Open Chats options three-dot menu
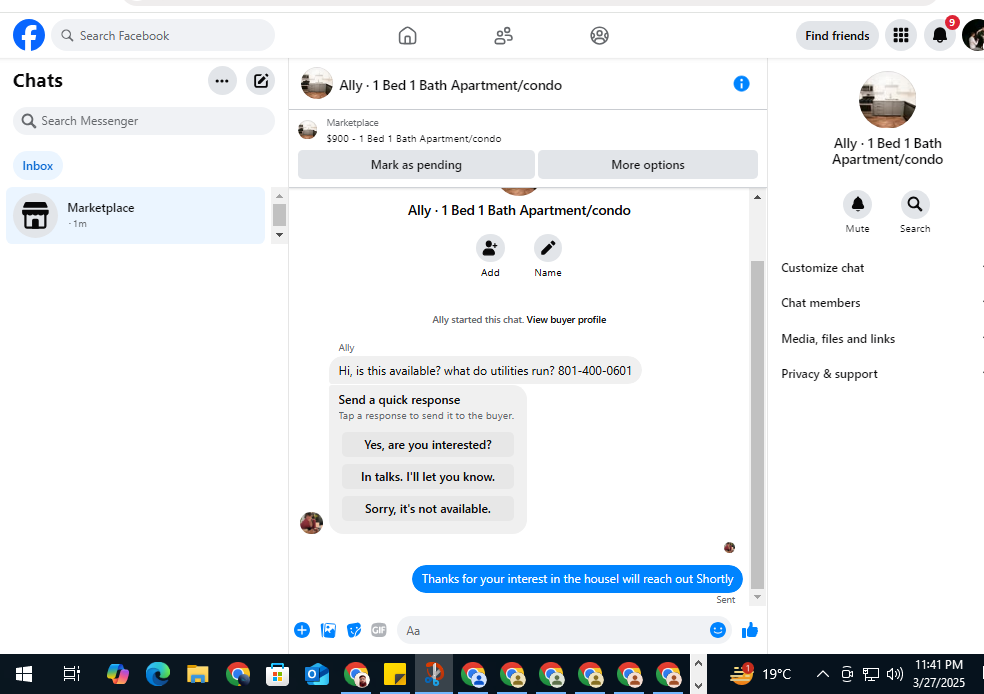The height and width of the screenshot is (694, 984). click(222, 81)
